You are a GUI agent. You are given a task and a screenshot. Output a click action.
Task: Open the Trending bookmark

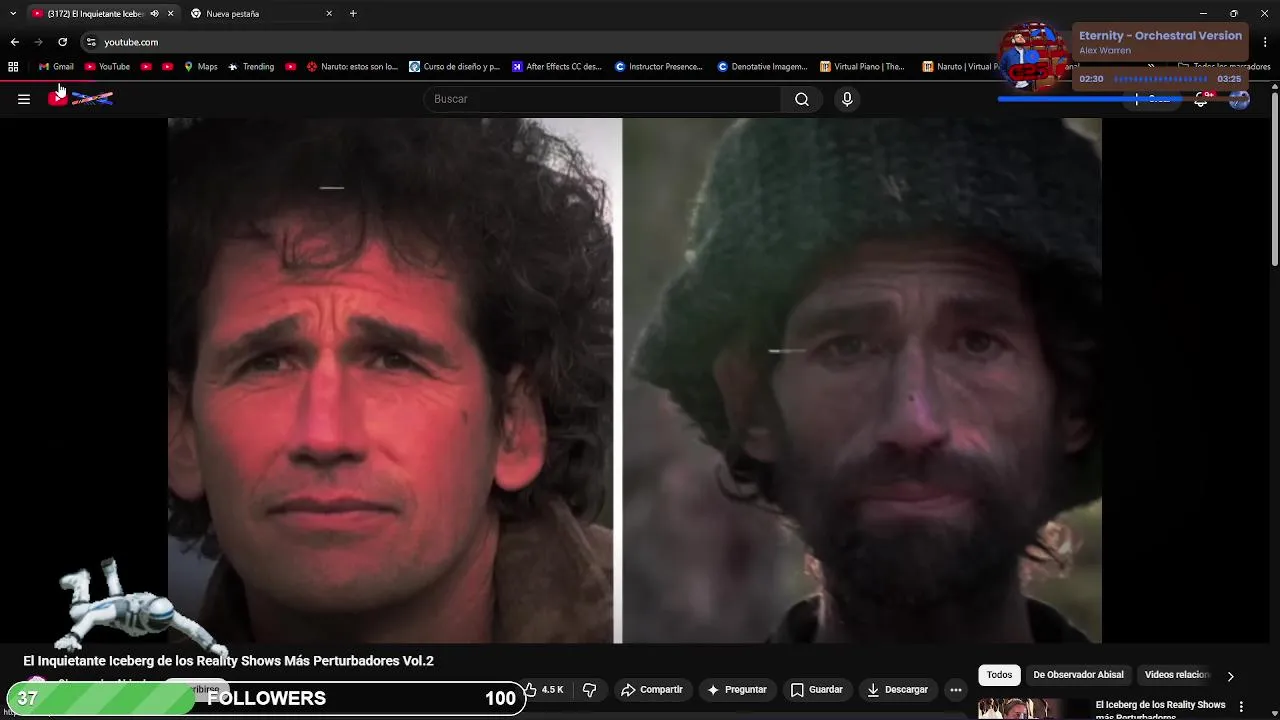(x=251, y=67)
